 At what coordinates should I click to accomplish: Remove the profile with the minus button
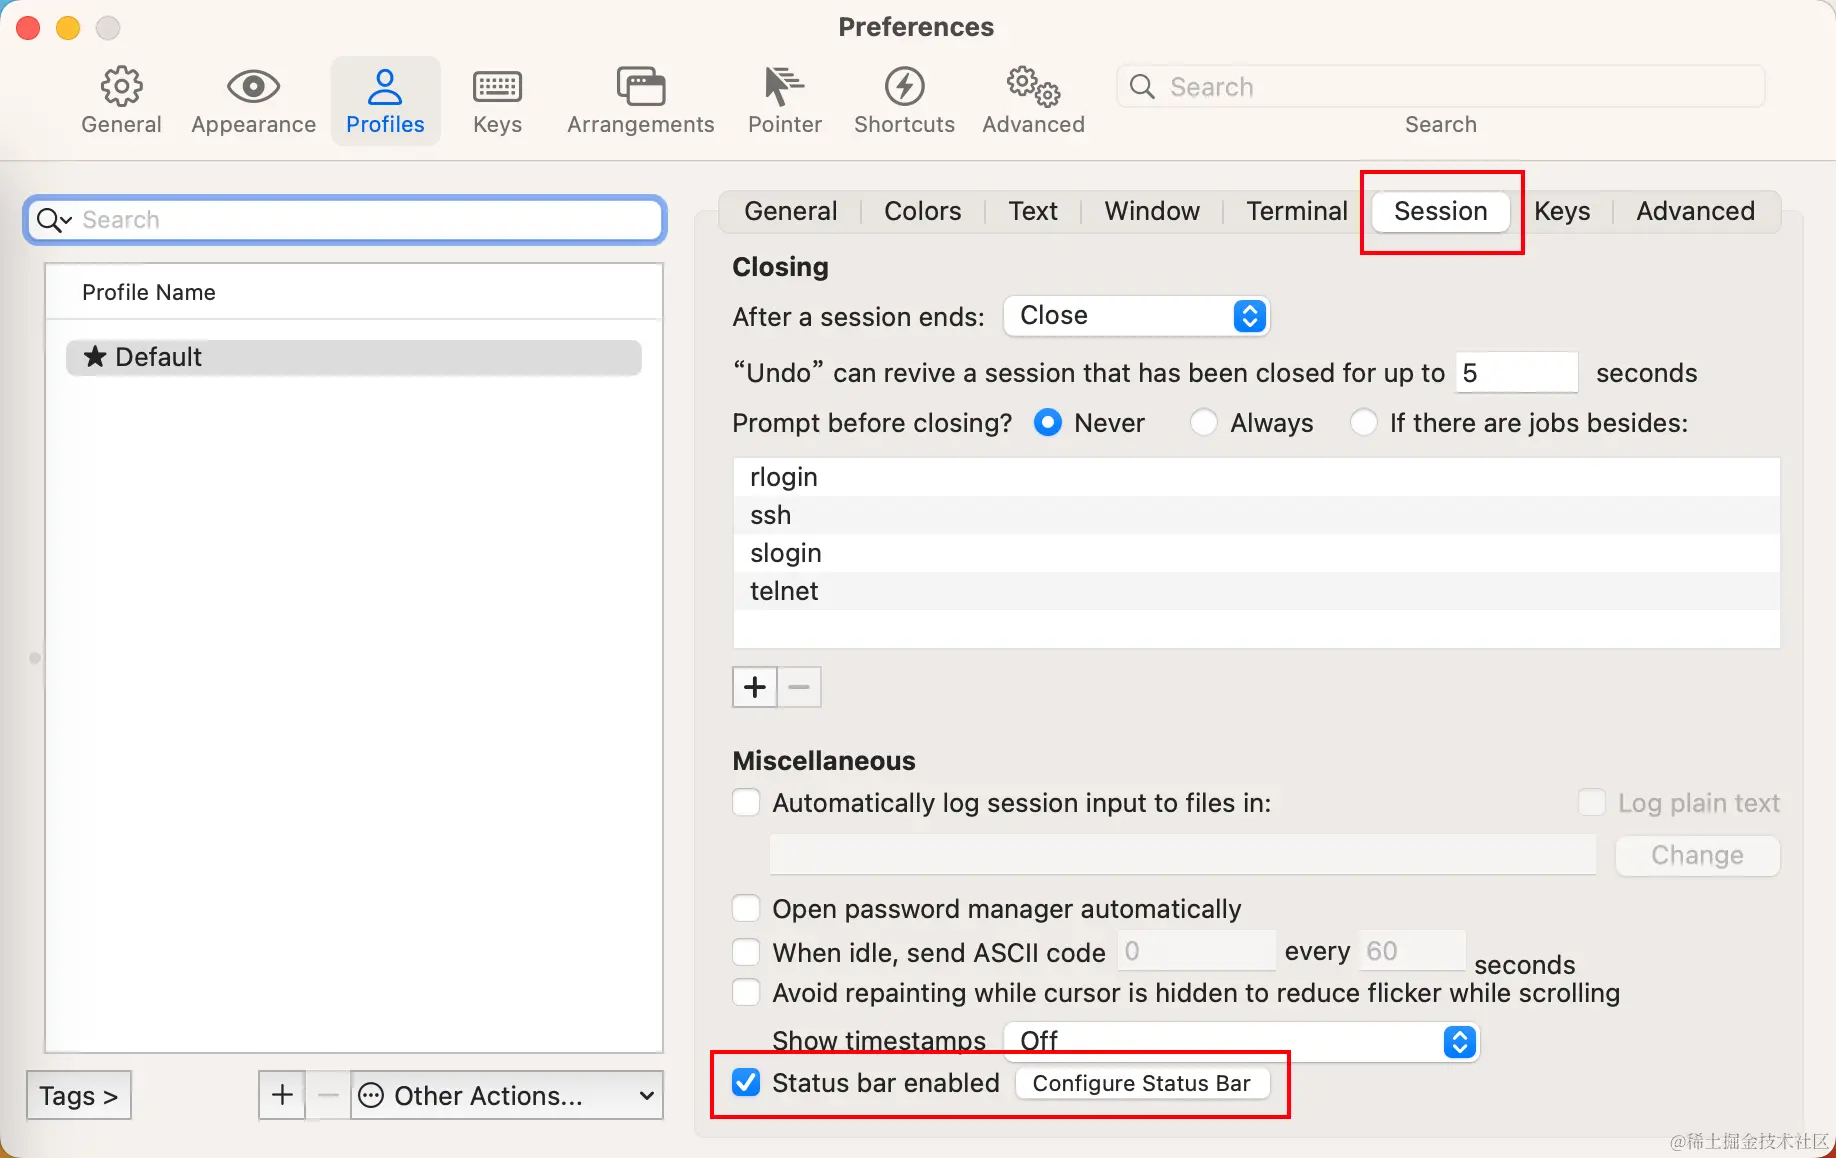coord(328,1095)
